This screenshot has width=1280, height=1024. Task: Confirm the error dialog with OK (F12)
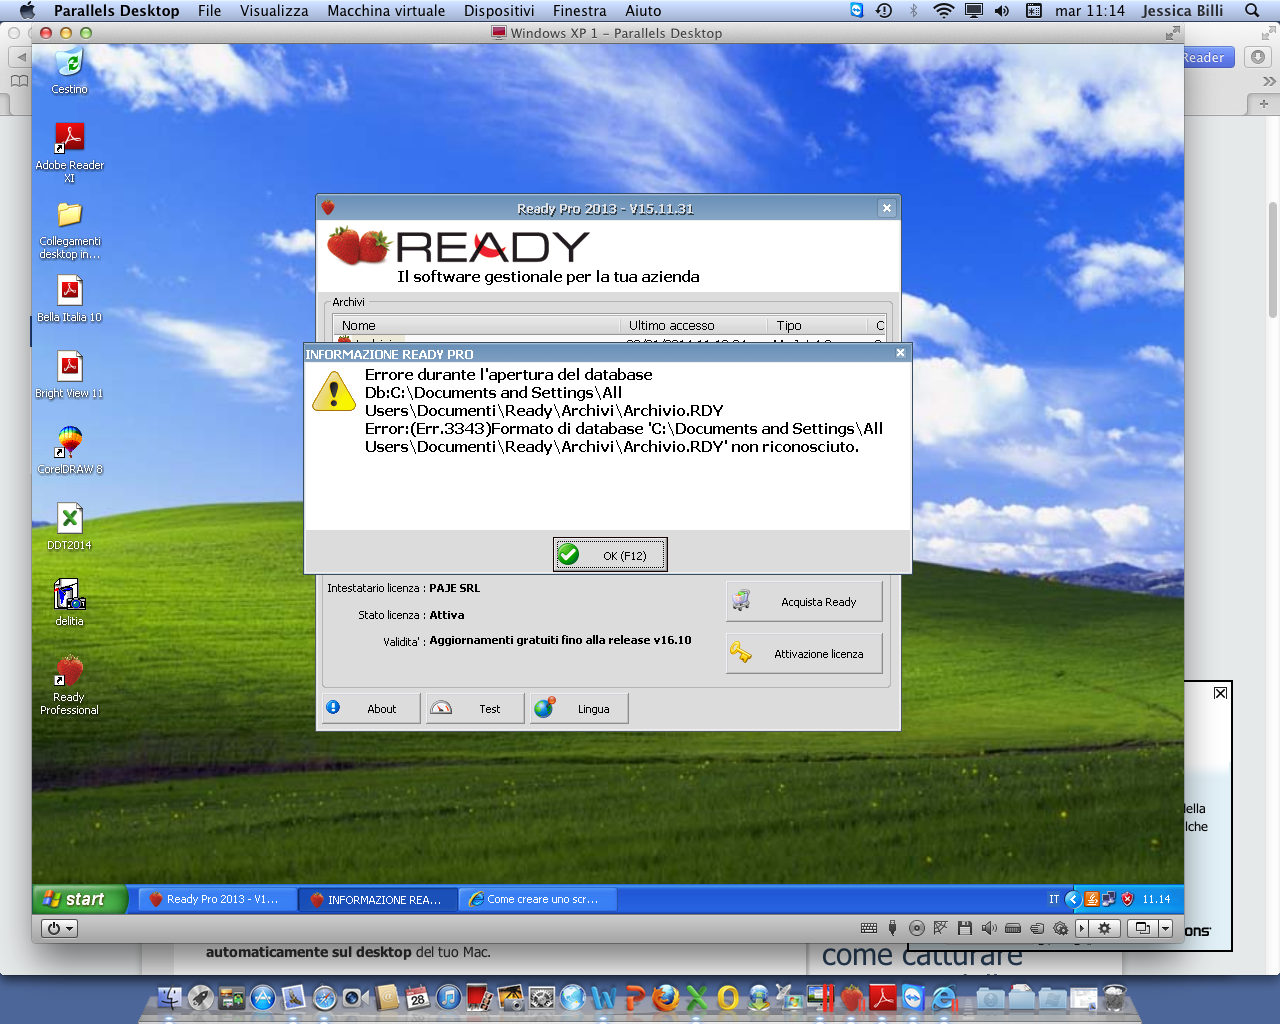pos(610,555)
